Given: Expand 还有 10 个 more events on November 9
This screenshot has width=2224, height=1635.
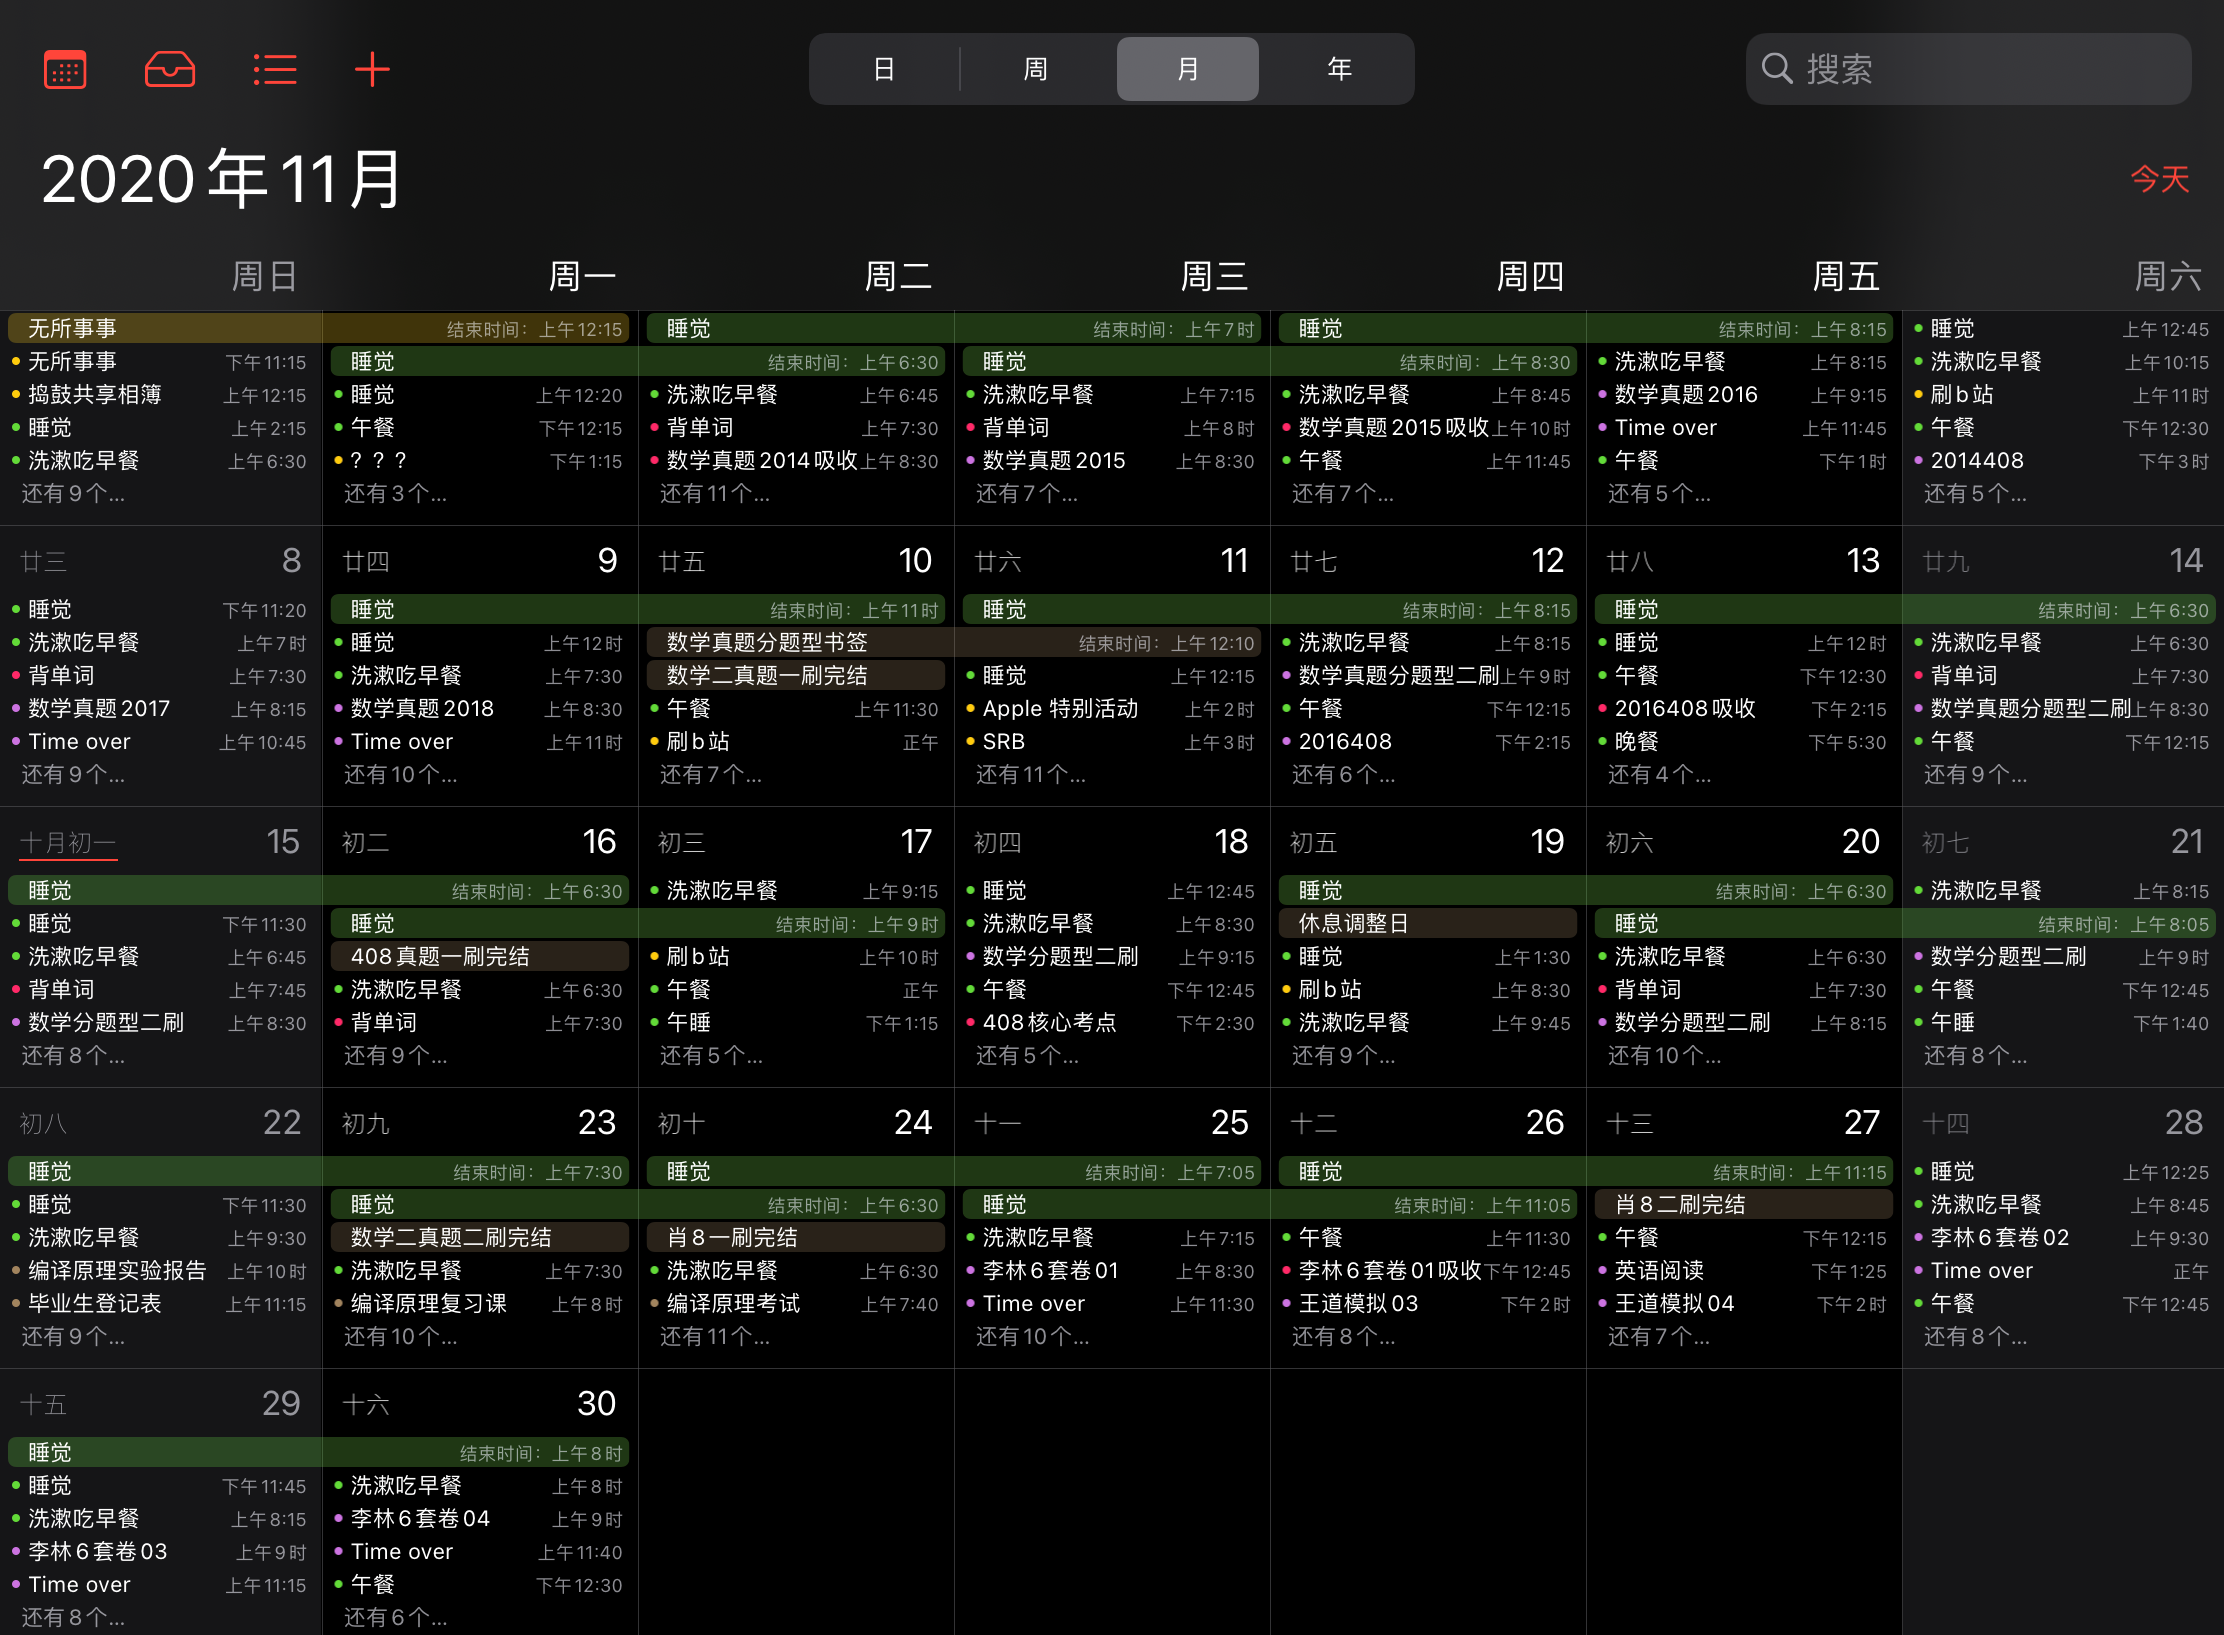Looking at the screenshot, I should [x=400, y=774].
